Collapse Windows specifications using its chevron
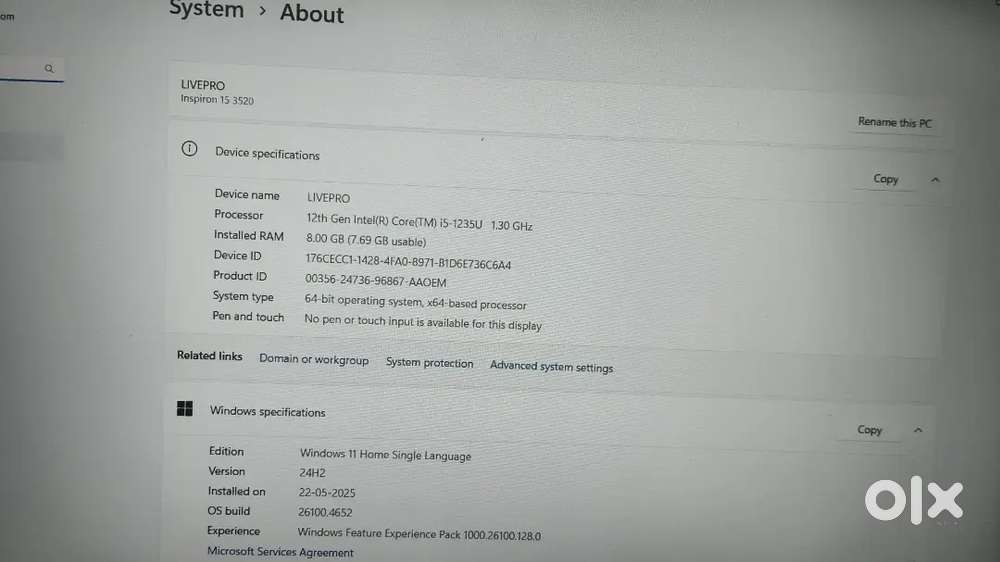The height and width of the screenshot is (562, 1000). [x=918, y=430]
